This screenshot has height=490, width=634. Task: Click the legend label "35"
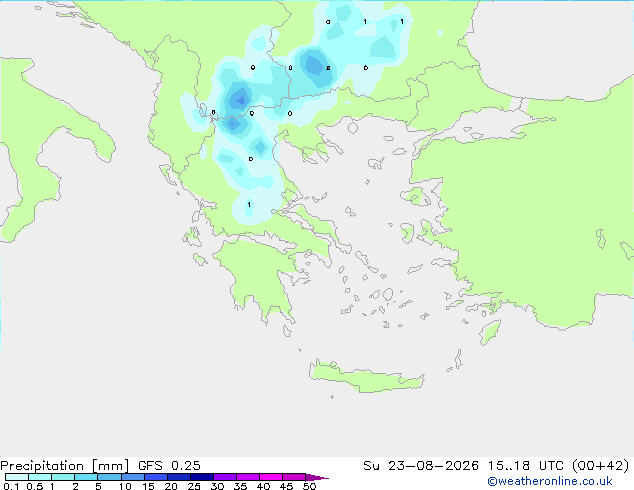coord(240,486)
